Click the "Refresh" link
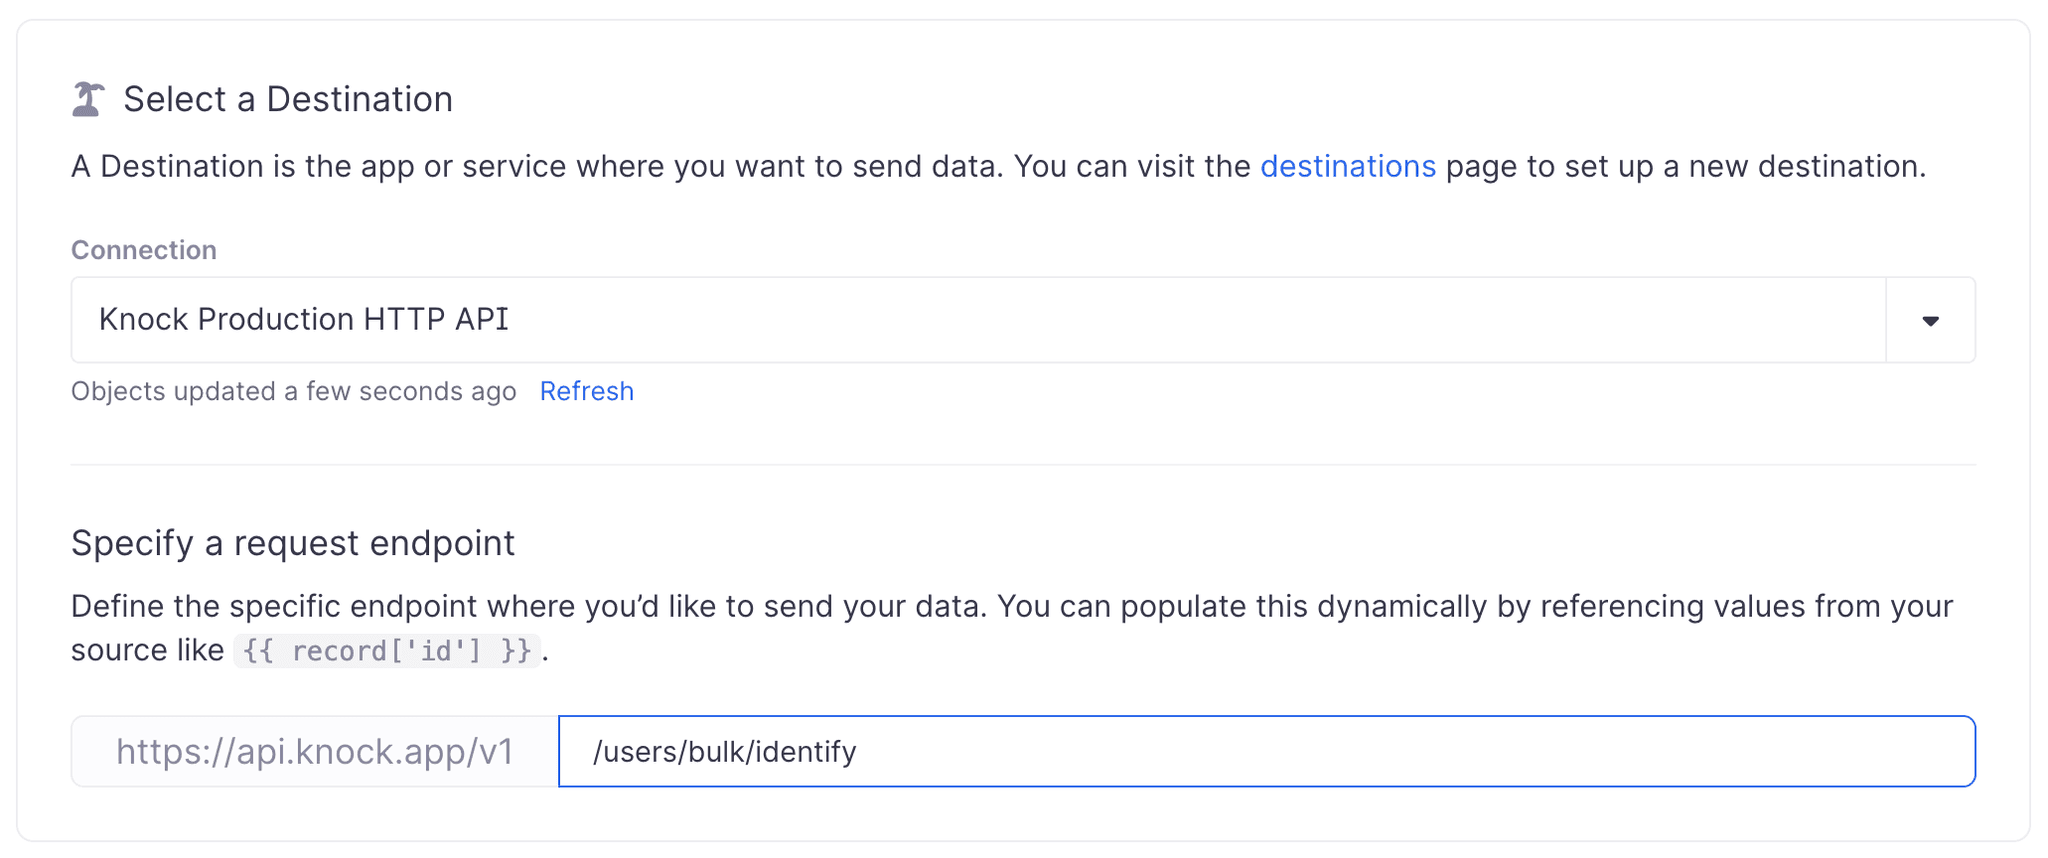 pyautogui.click(x=586, y=391)
